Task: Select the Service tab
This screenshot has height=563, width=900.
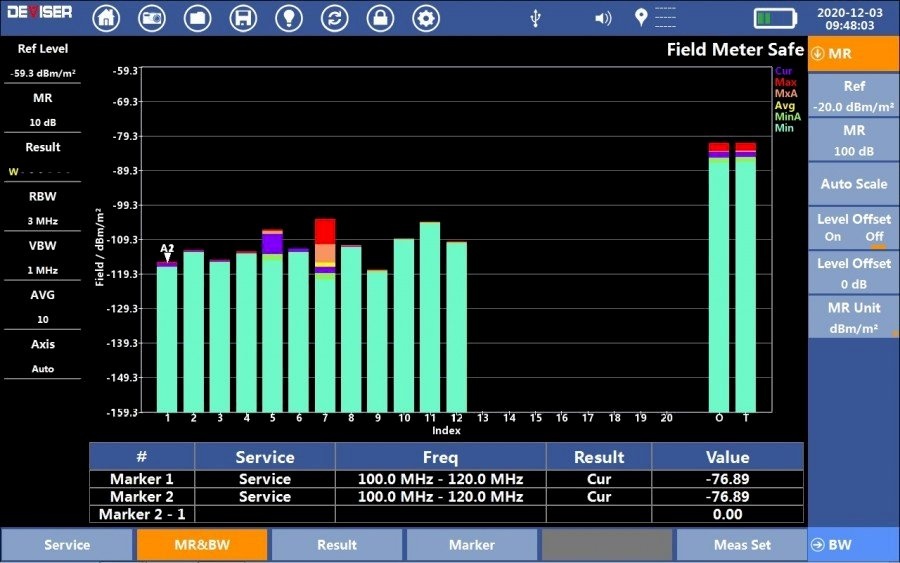Action: click(x=67, y=545)
